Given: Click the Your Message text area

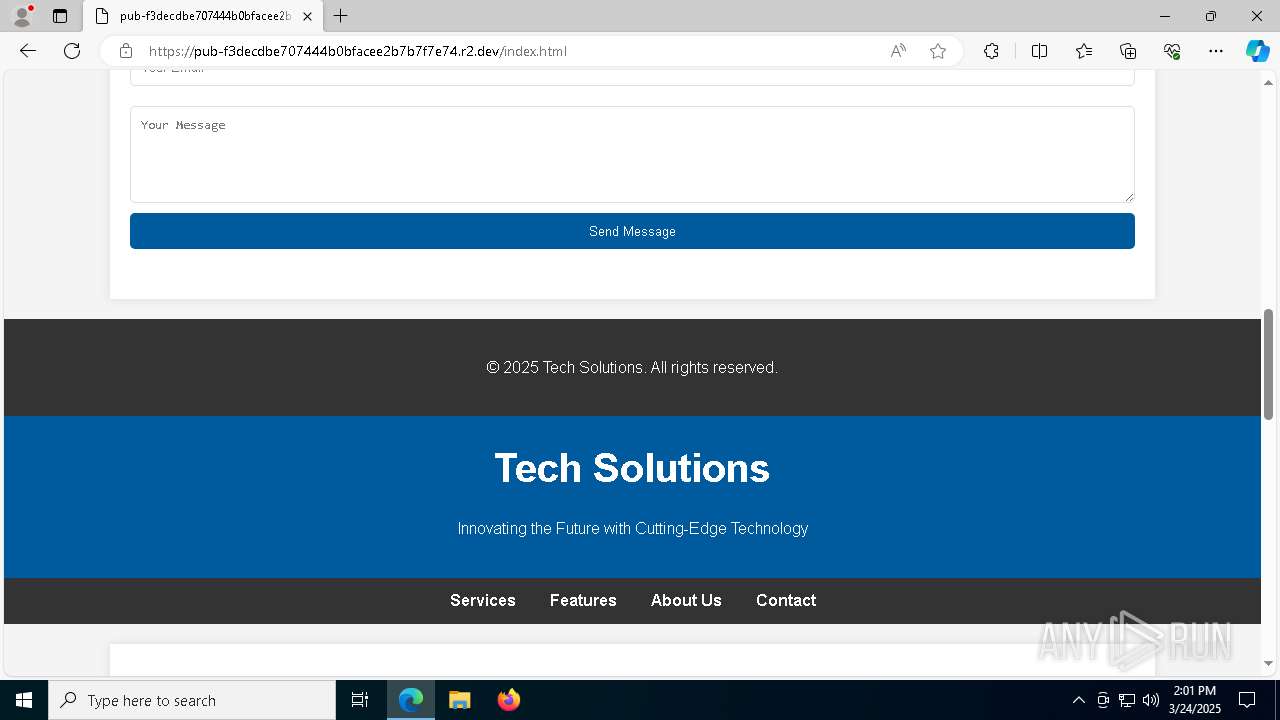Looking at the screenshot, I should [632, 155].
